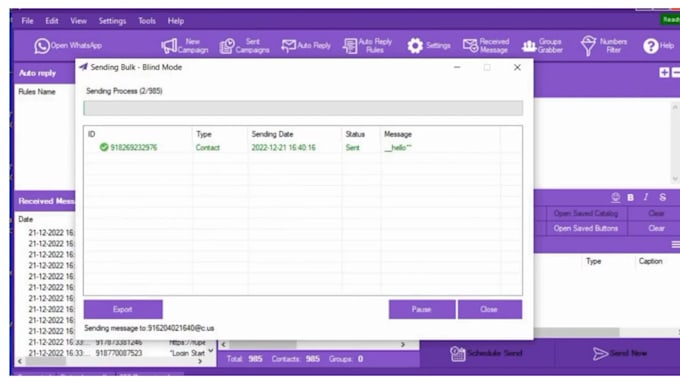Viewport: 680px width, 383px height.
Task: Launch Numbers Filter tool
Action: click(604, 46)
